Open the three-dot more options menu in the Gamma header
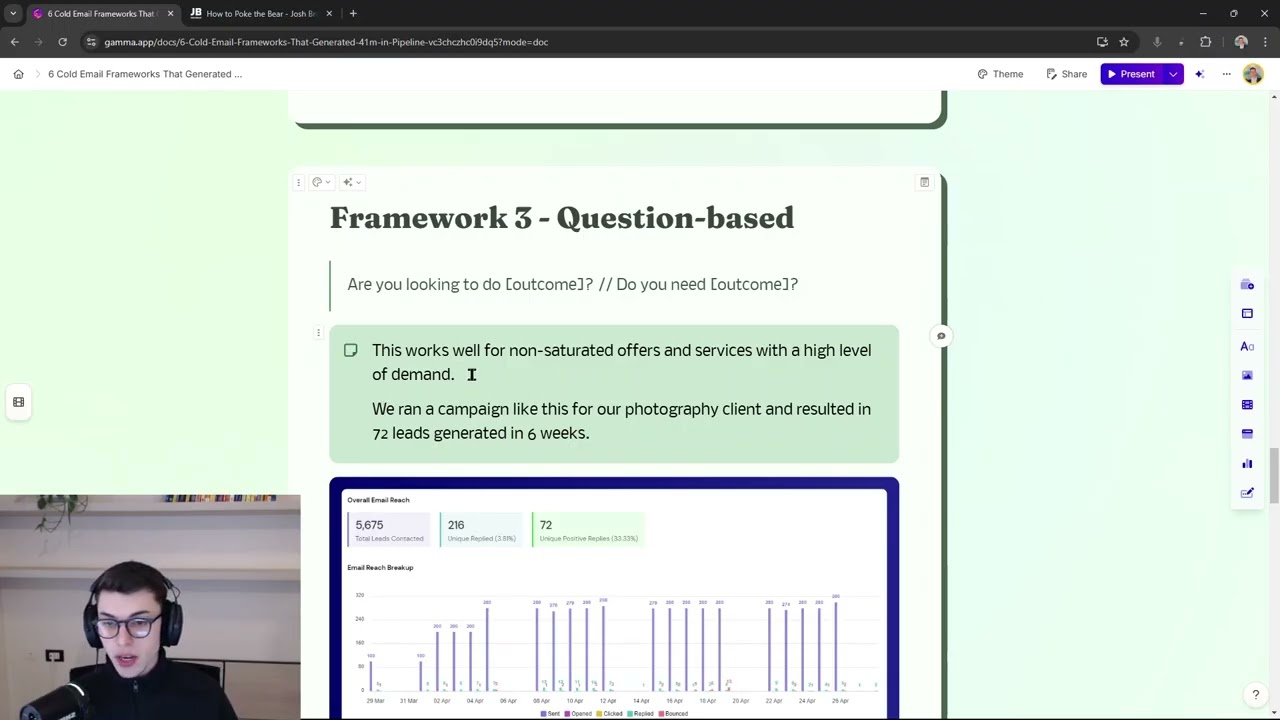 [x=1226, y=74]
